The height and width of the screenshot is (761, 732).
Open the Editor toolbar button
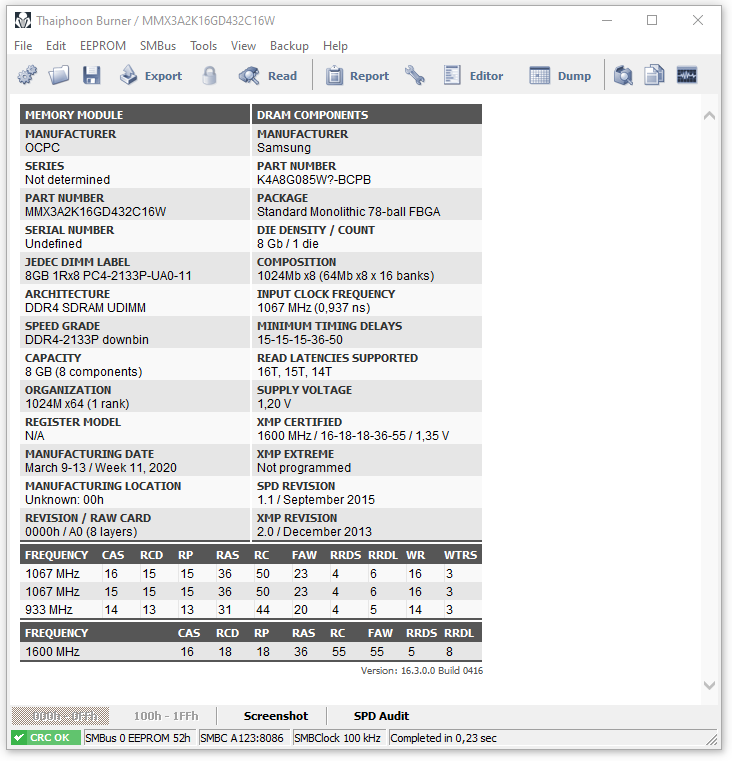tap(473, 76)
